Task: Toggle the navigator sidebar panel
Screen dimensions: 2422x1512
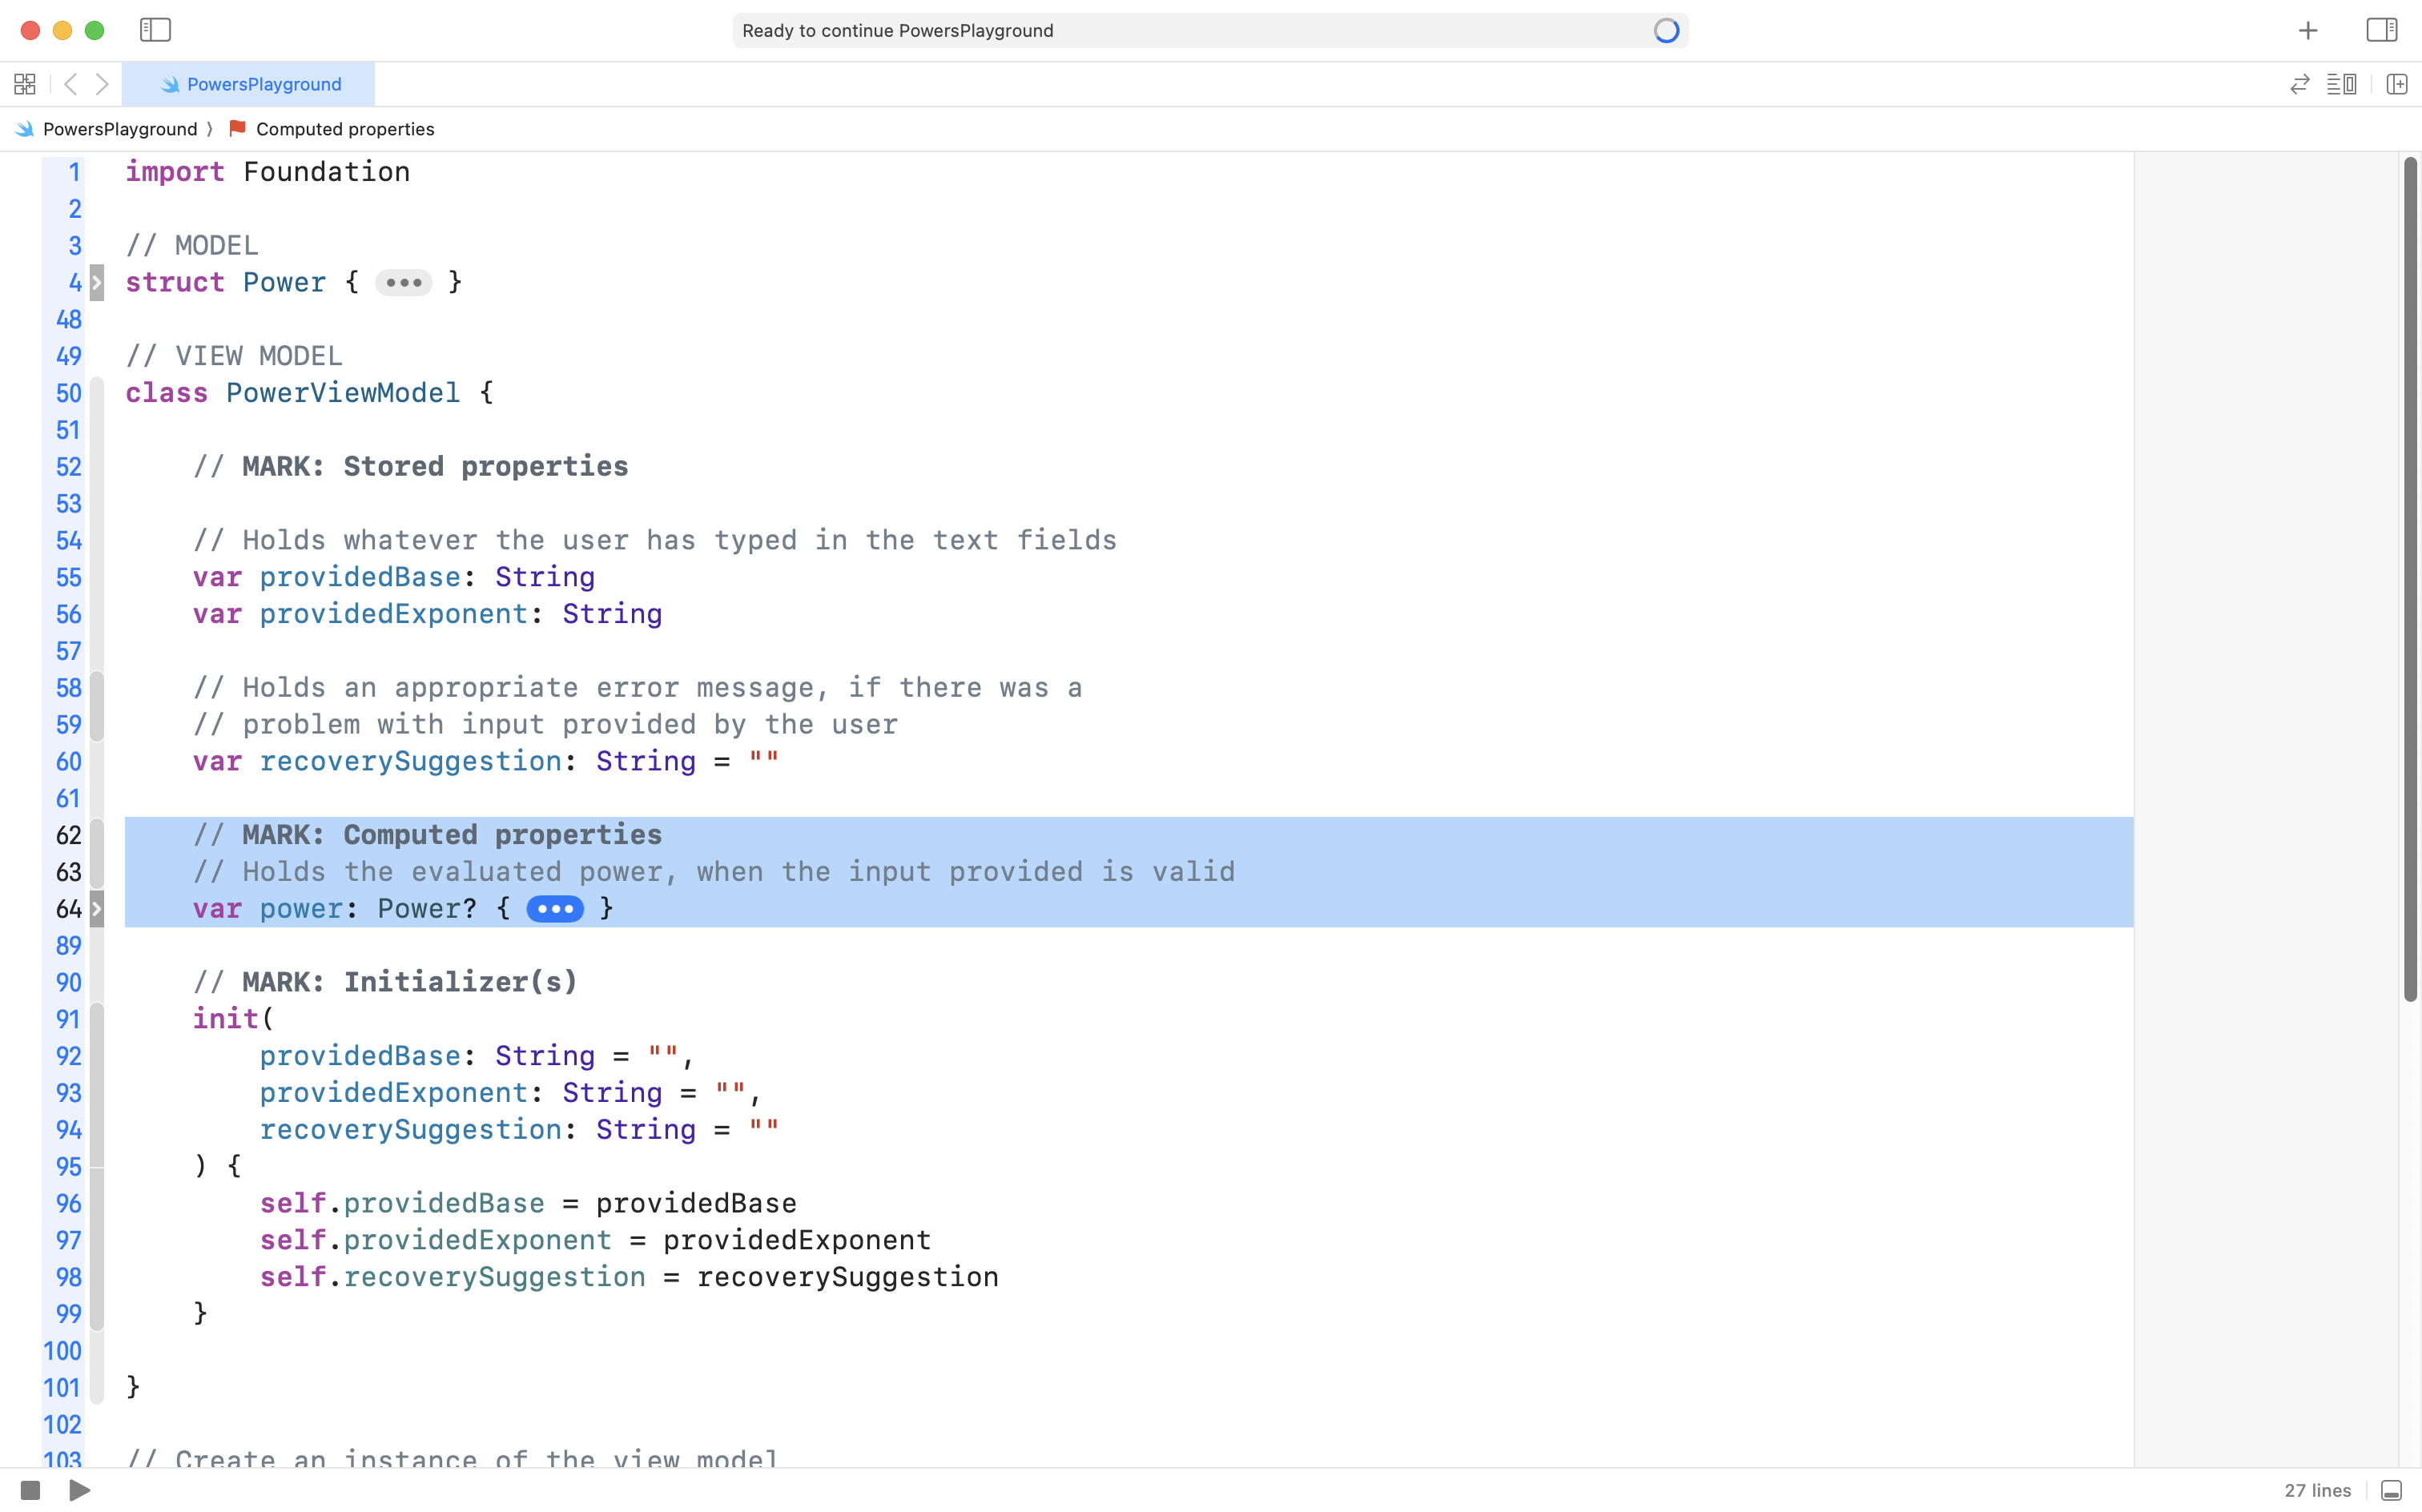Action: (x=155, y=30)
